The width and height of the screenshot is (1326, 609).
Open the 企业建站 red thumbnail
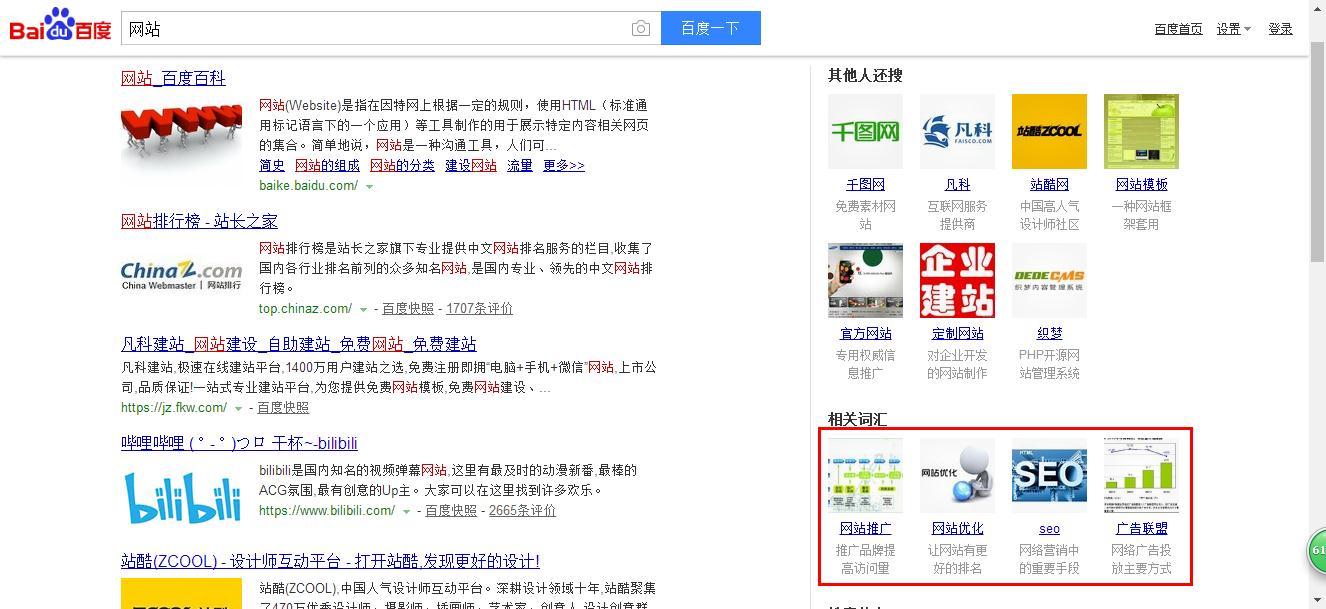957,281
